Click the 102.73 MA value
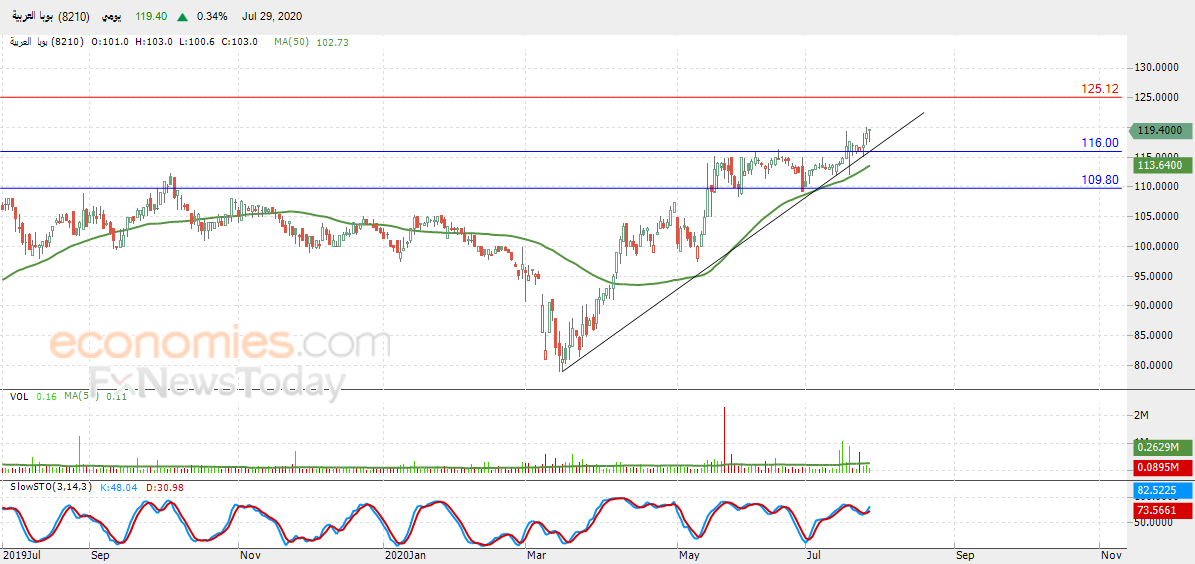This screenshot has height=564, width=1195. click(332, 43)
